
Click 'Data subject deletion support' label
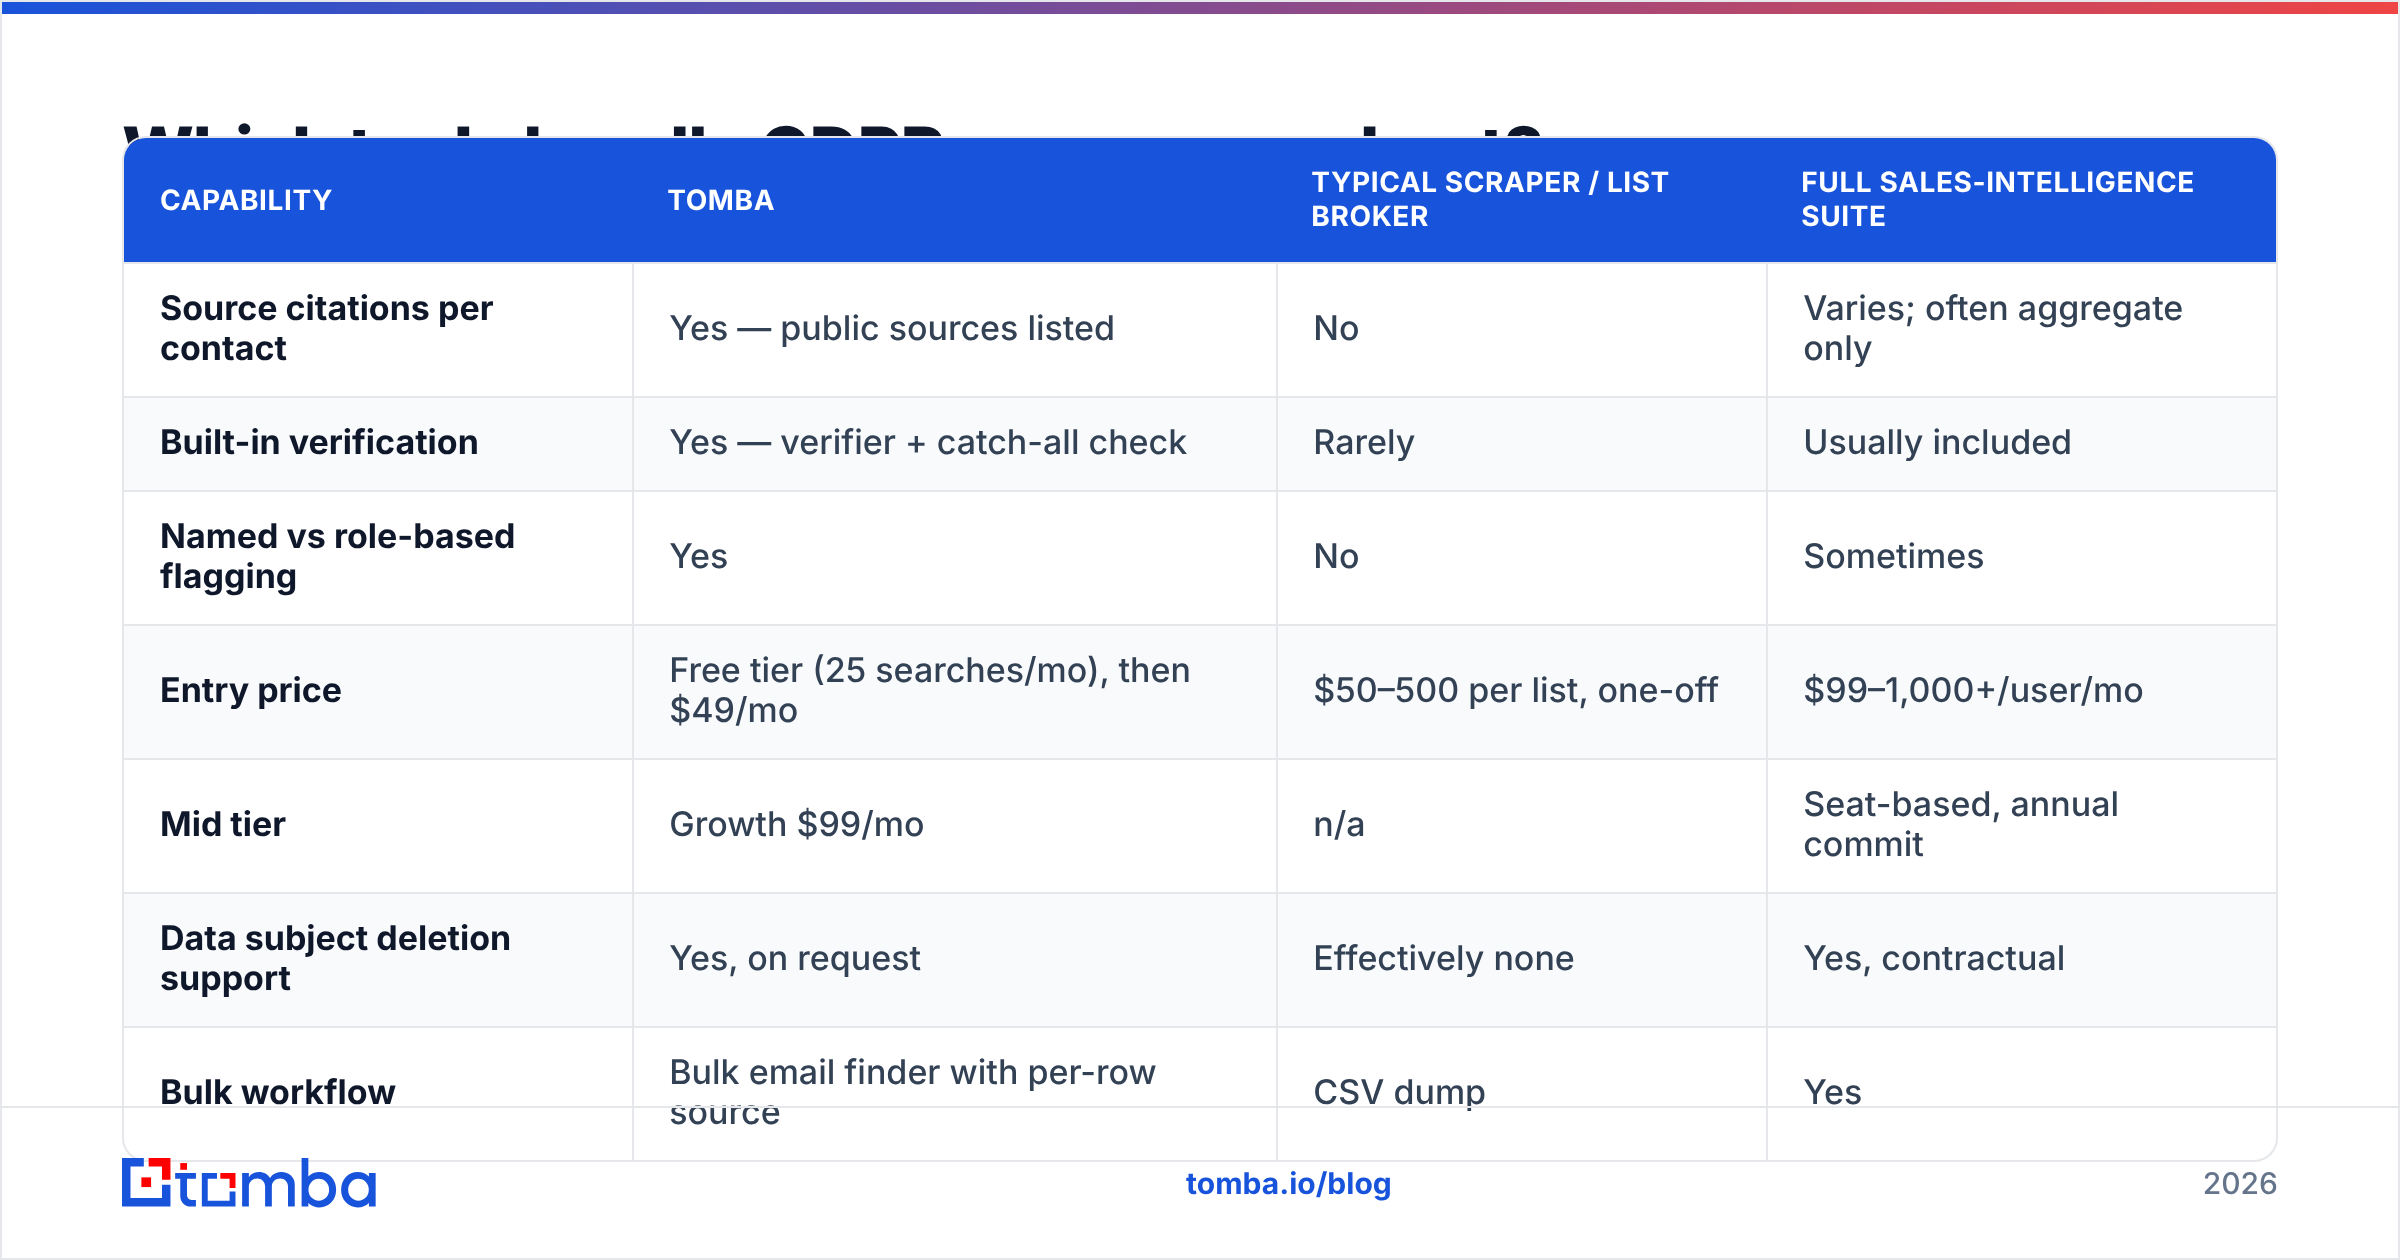335,958
